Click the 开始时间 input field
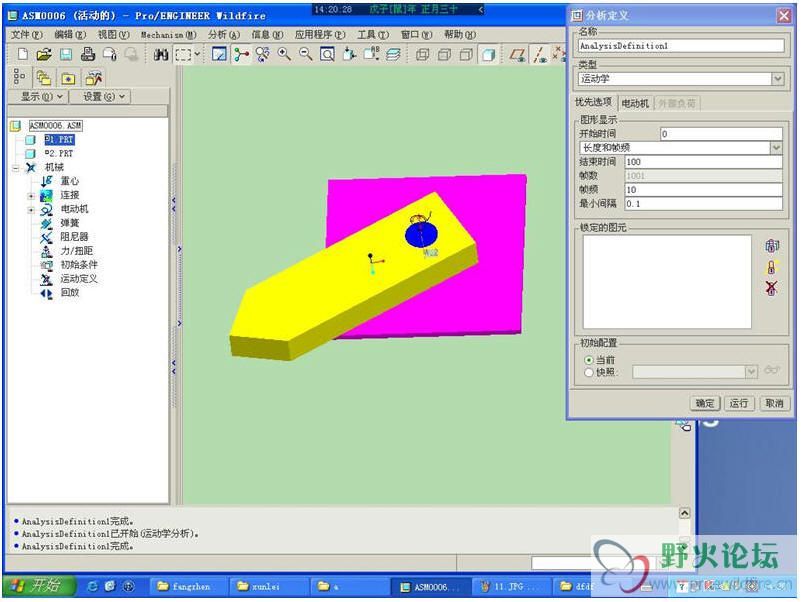The width and height of the screenshot is (802, 602). pyautogui.click(x=721, y=134)
